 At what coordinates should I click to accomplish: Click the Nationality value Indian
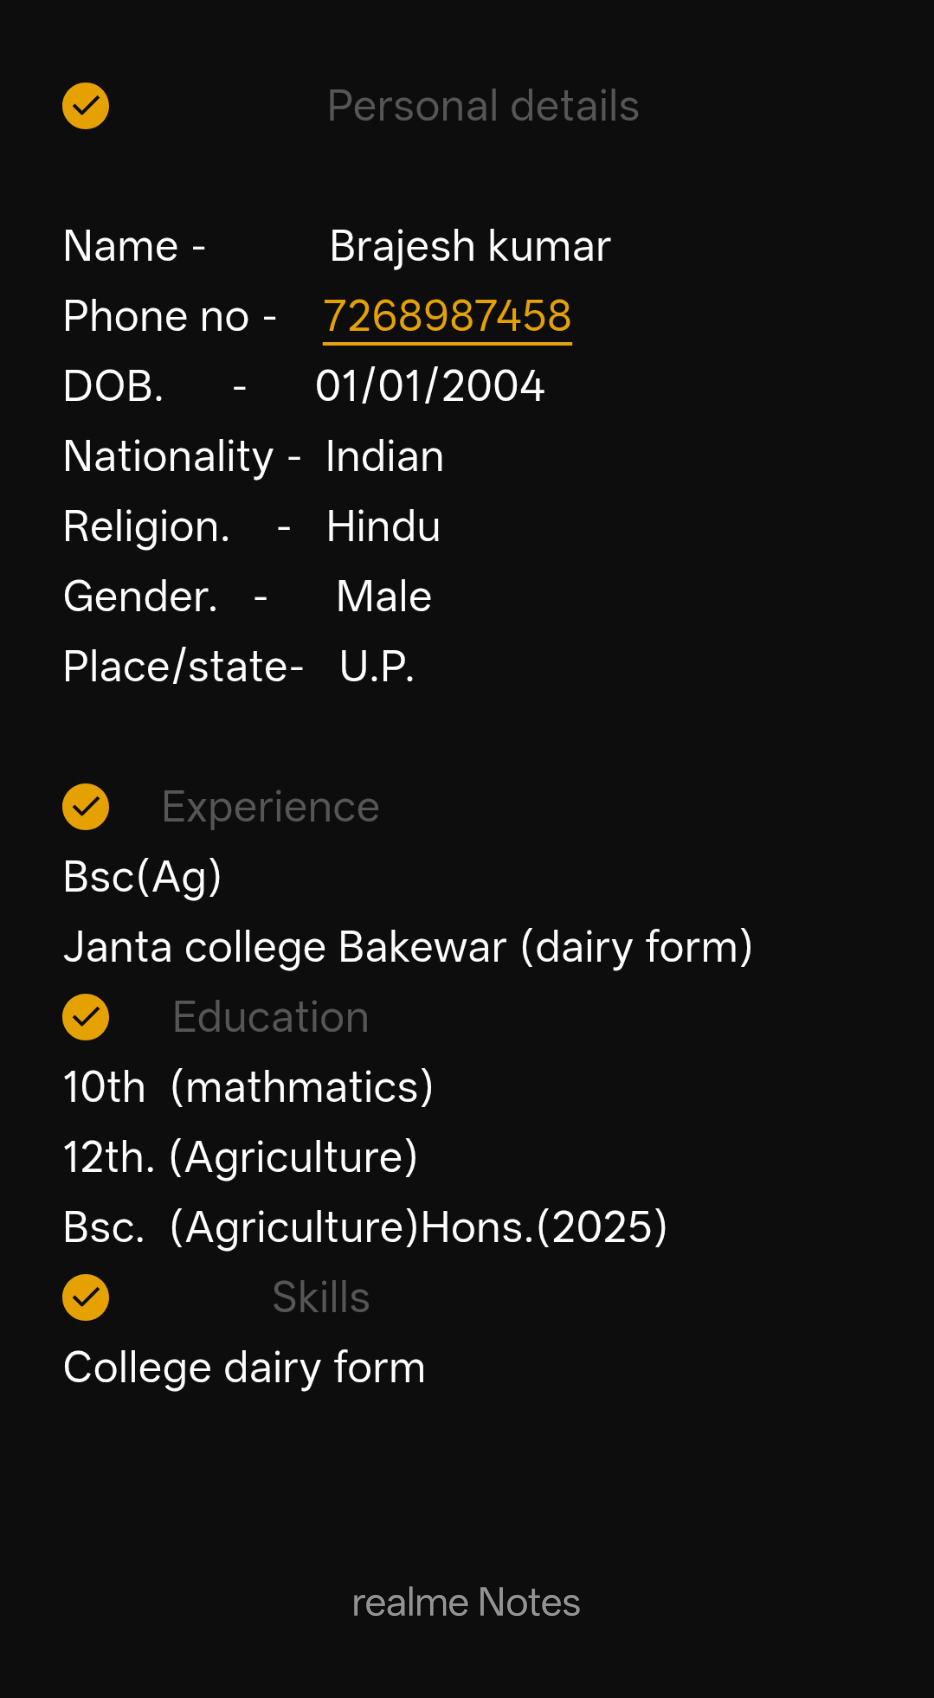point(384,457)
